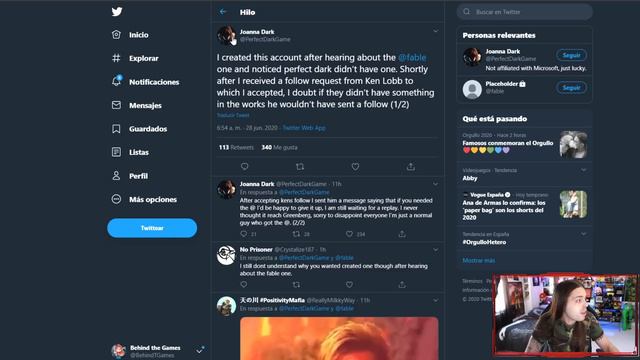
Task: Like the main Joanna Dark tweet
Action: coord(356,167)
